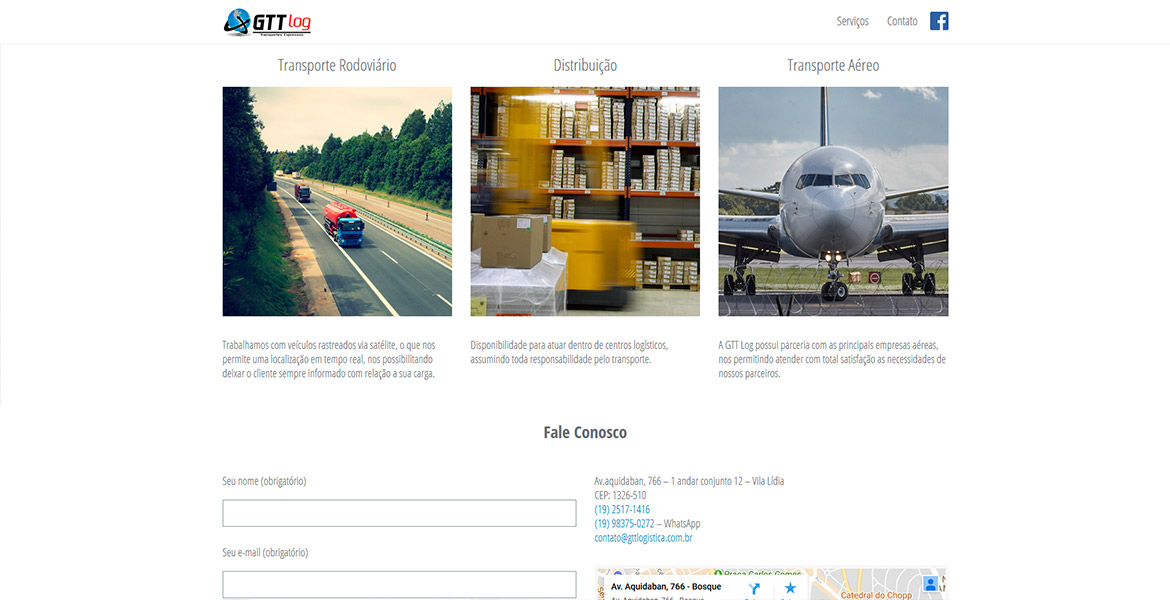This screenshot has height=600, width=1170.
Task: Click the Transporte Rodoviário heading
Action: pyautogui.click(x=337, y=65)
